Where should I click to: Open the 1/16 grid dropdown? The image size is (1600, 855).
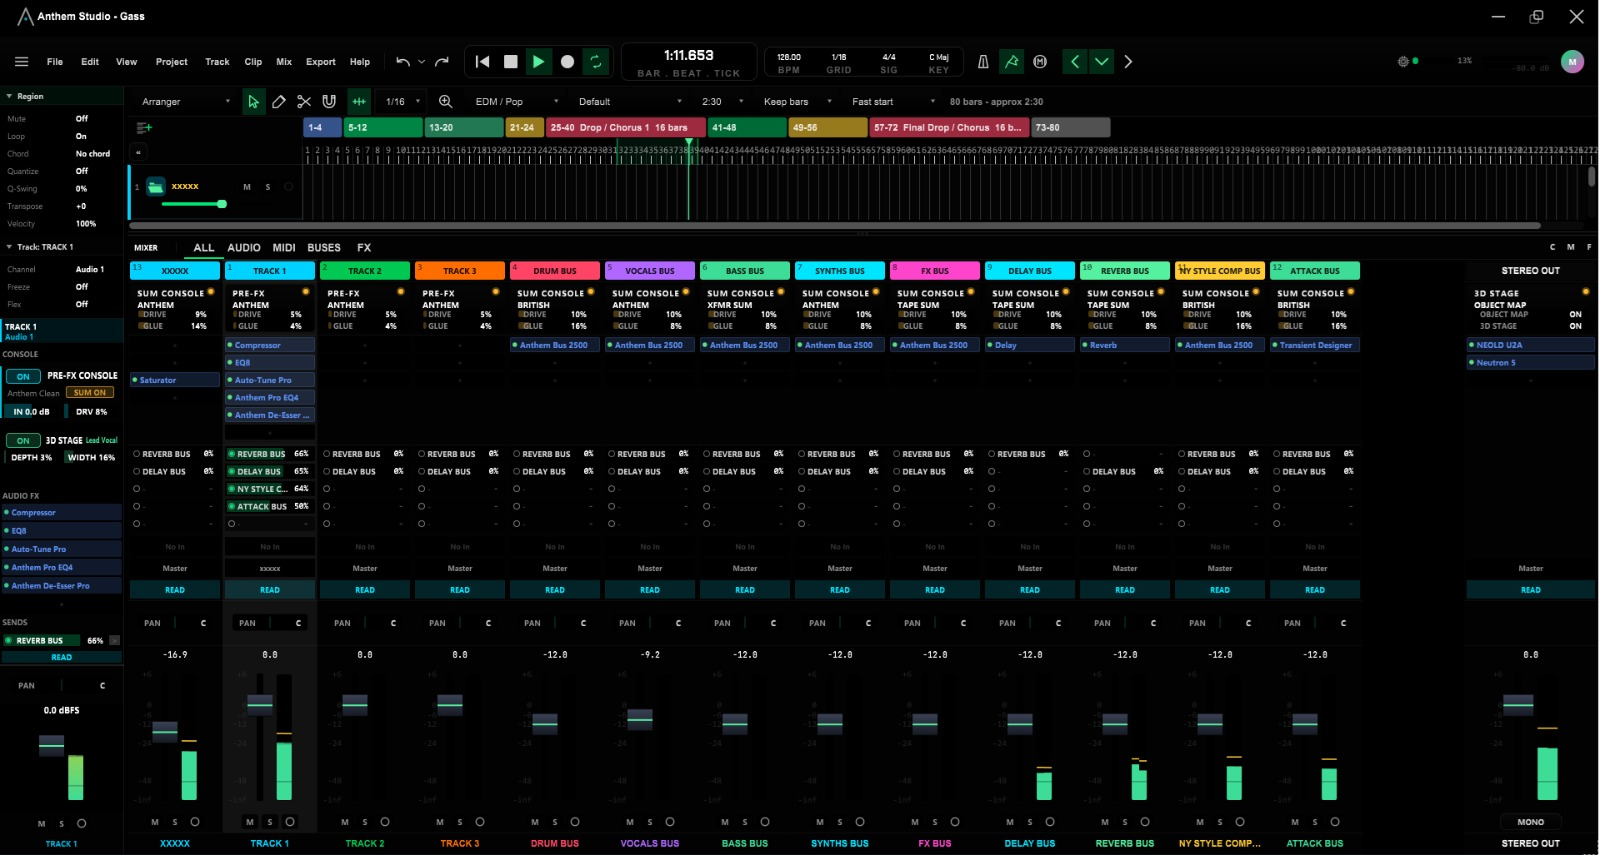[x=403, y=102]
